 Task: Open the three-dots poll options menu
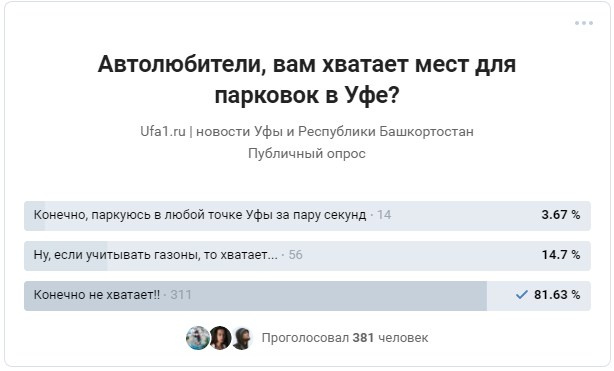coord(583,23)
